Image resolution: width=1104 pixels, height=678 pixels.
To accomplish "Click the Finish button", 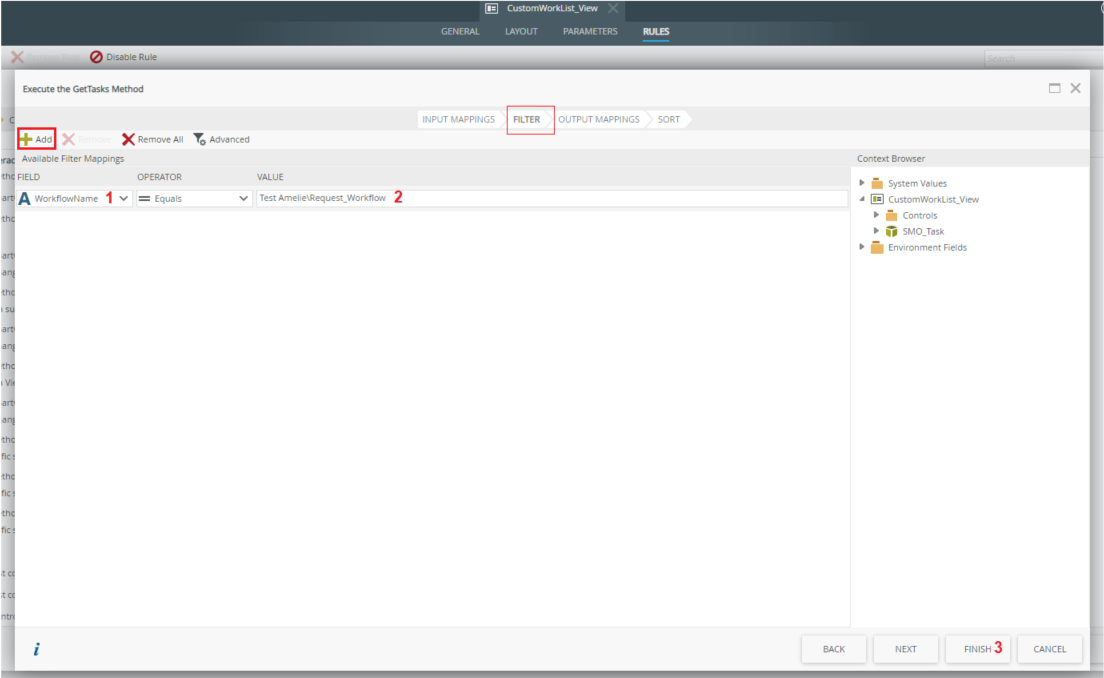I will 977,649.
